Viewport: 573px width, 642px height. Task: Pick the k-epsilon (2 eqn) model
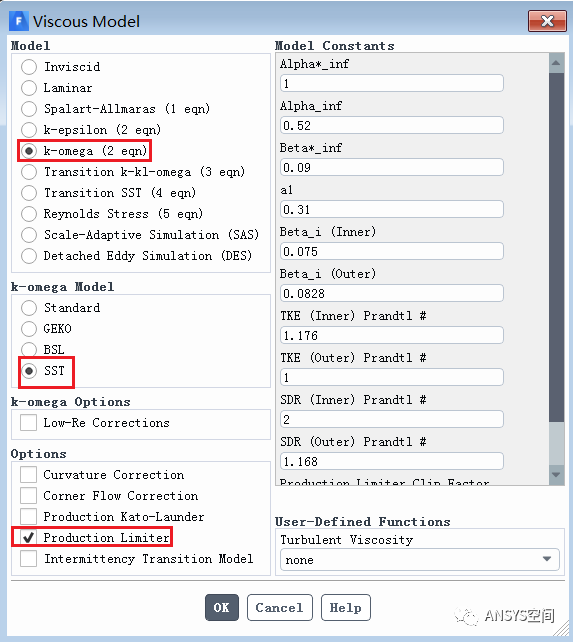click(29, 130)
